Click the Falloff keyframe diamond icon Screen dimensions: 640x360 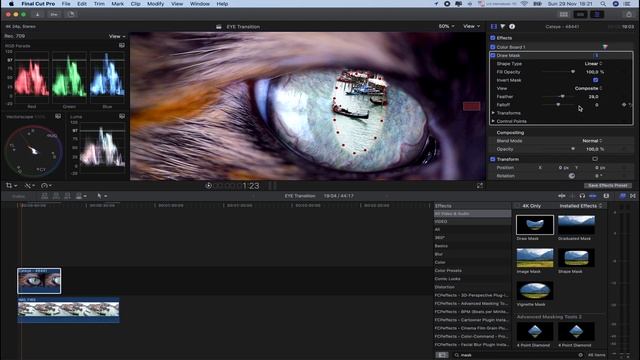tap(624, 105)
